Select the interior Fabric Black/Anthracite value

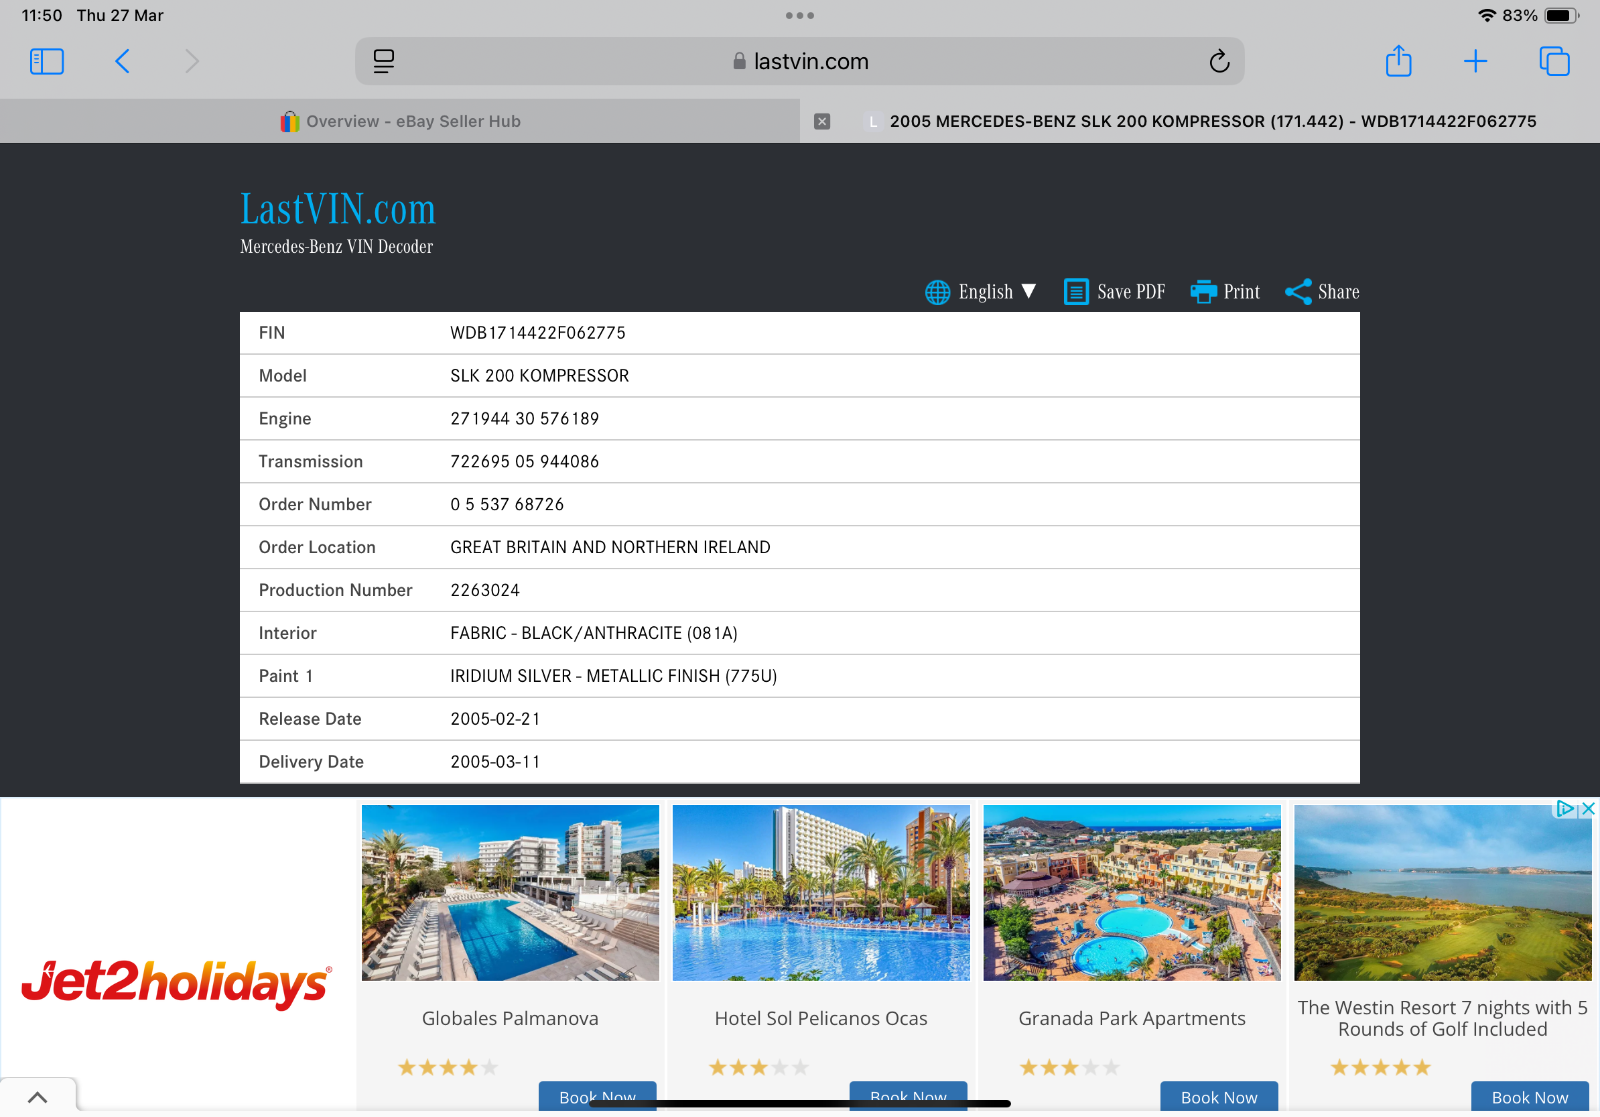coord(594,634)
